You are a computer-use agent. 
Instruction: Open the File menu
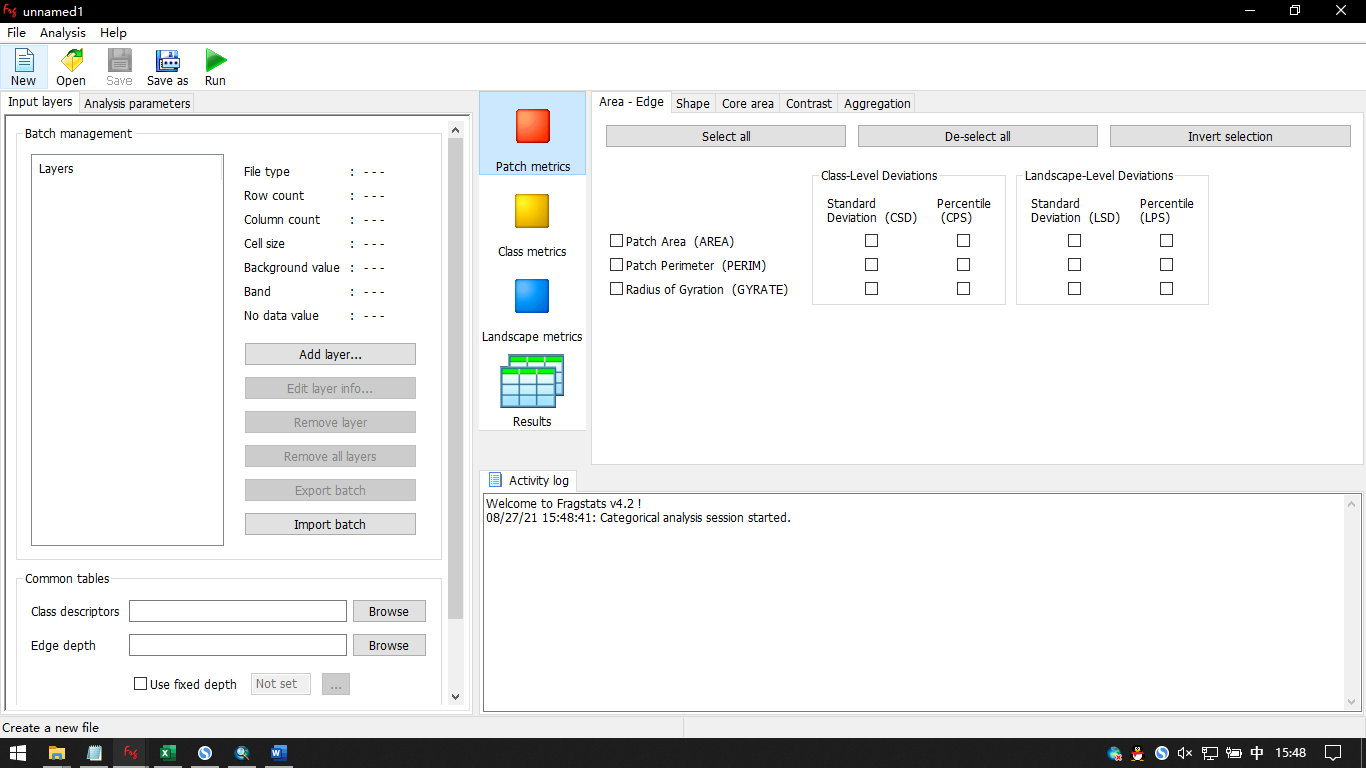pos(16,33)
